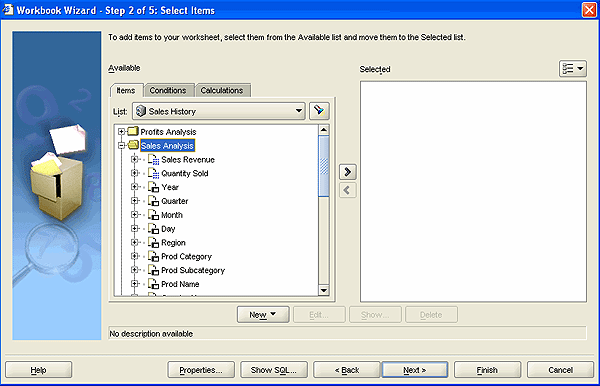This screenshot has width=600, height=386.
Task: Close the wizard window with X
Action: [x=589, y=10]
